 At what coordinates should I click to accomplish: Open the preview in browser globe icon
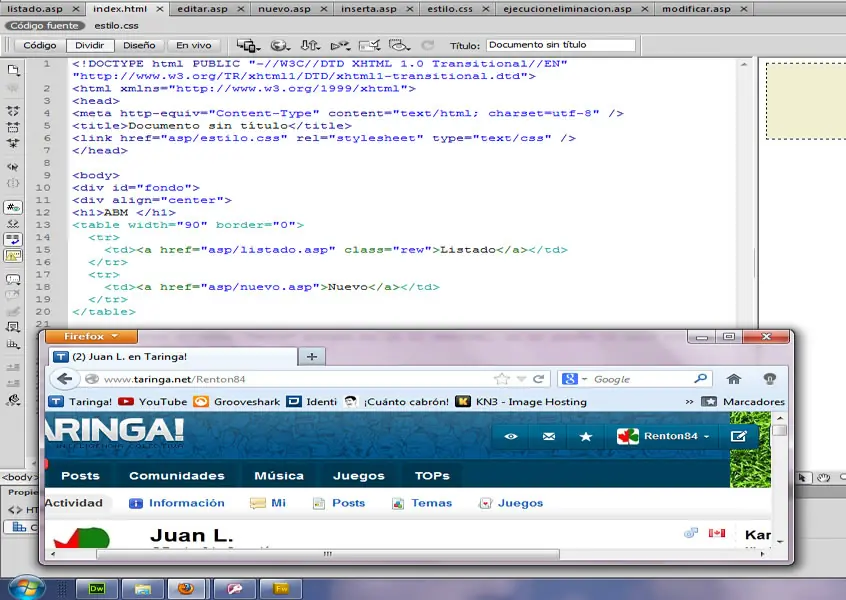point(279,45)
